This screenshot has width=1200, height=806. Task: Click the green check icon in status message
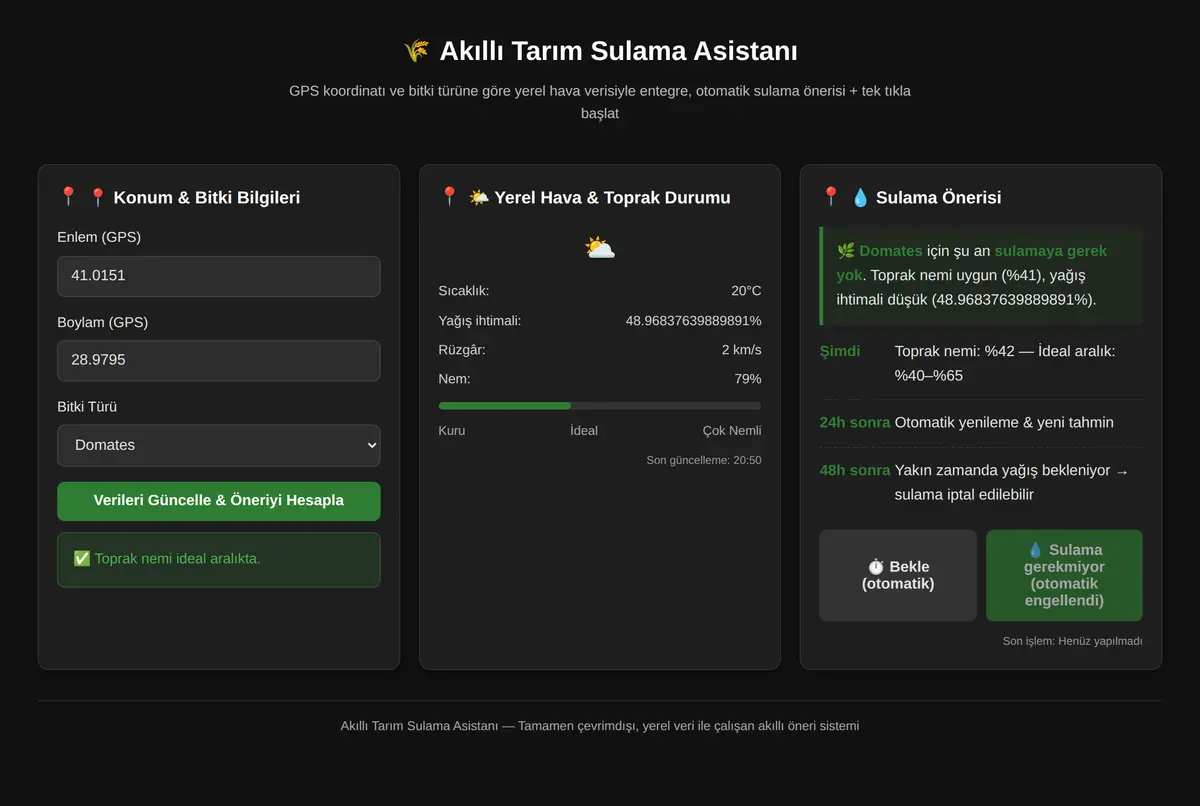(82, 558)
